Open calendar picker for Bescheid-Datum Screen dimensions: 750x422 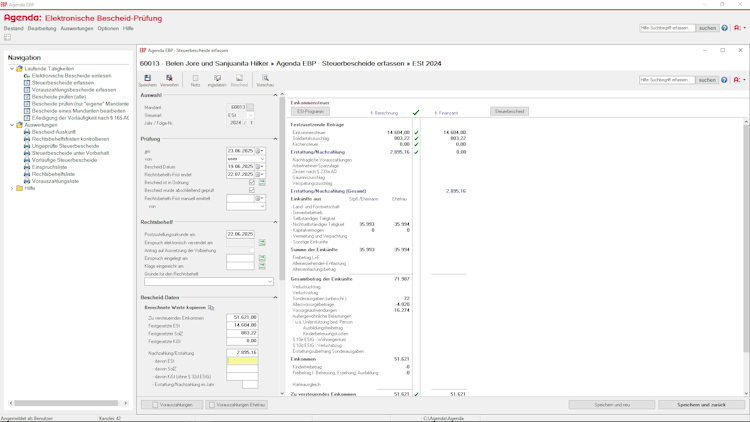click(259, 167)
